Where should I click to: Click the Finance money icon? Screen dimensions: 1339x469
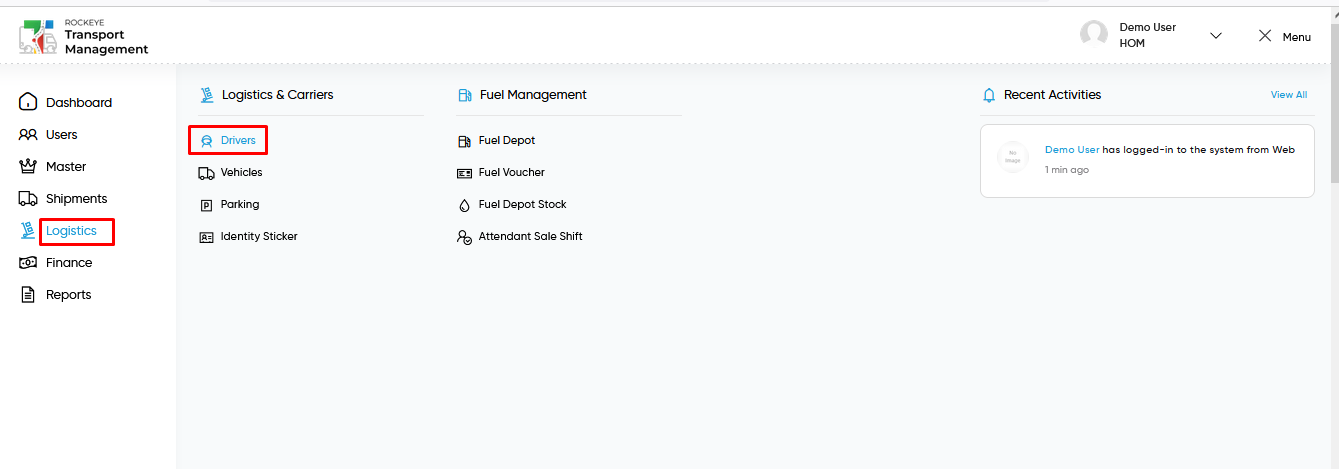tap(28, 262)
